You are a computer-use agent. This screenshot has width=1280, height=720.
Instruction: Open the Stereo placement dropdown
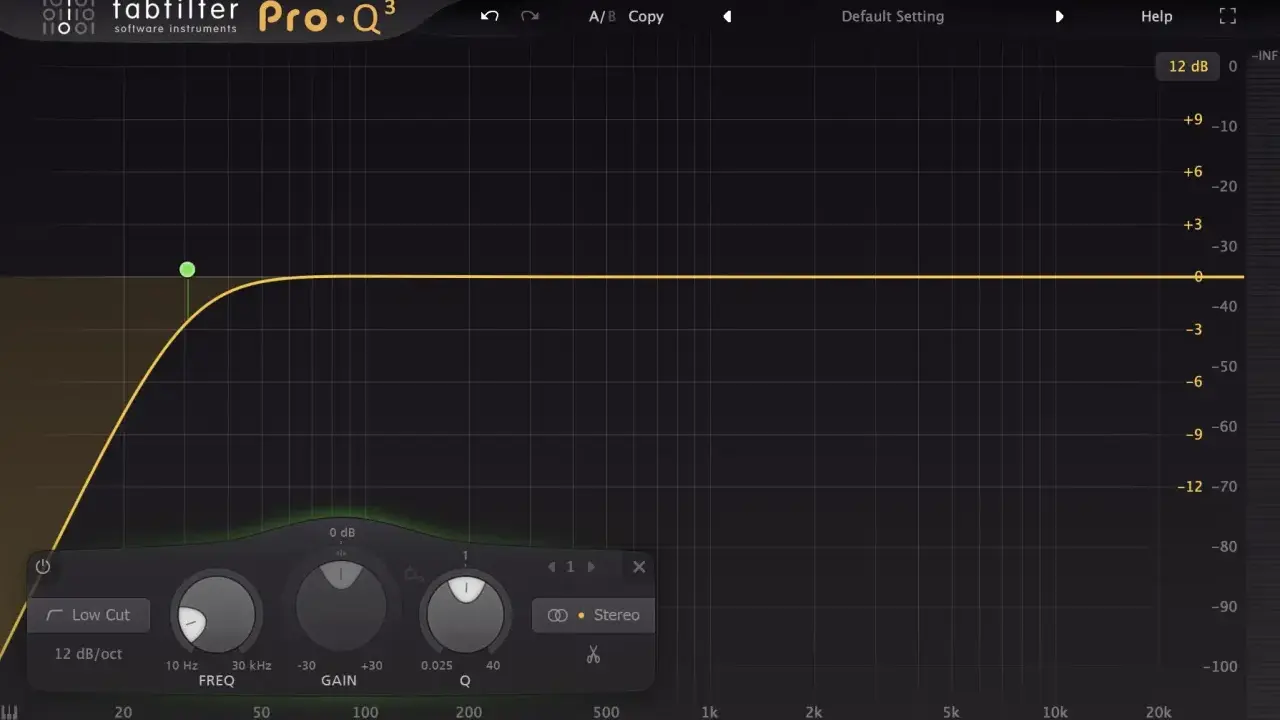(594, 615)
